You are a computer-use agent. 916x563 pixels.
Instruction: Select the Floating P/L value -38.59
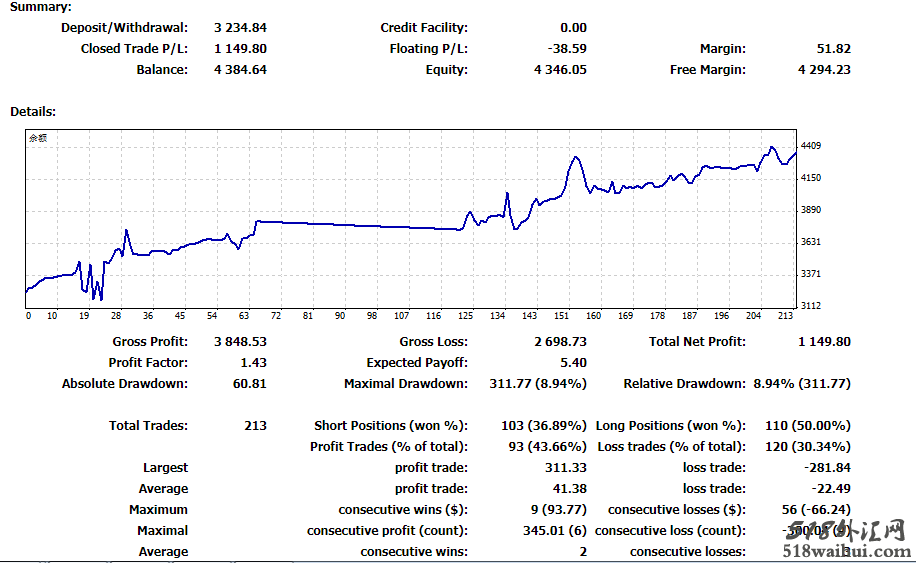566,49
